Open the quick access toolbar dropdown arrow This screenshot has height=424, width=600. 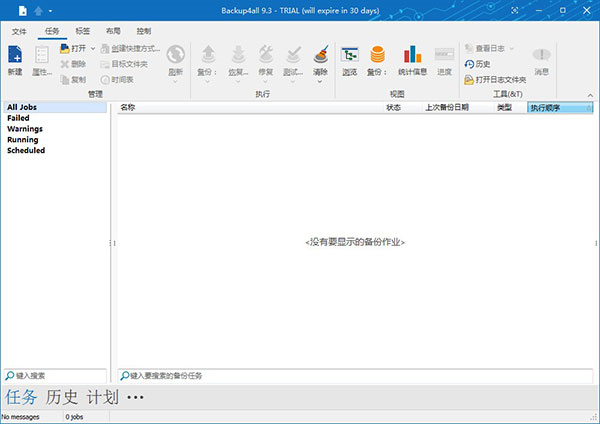(50, 11)
